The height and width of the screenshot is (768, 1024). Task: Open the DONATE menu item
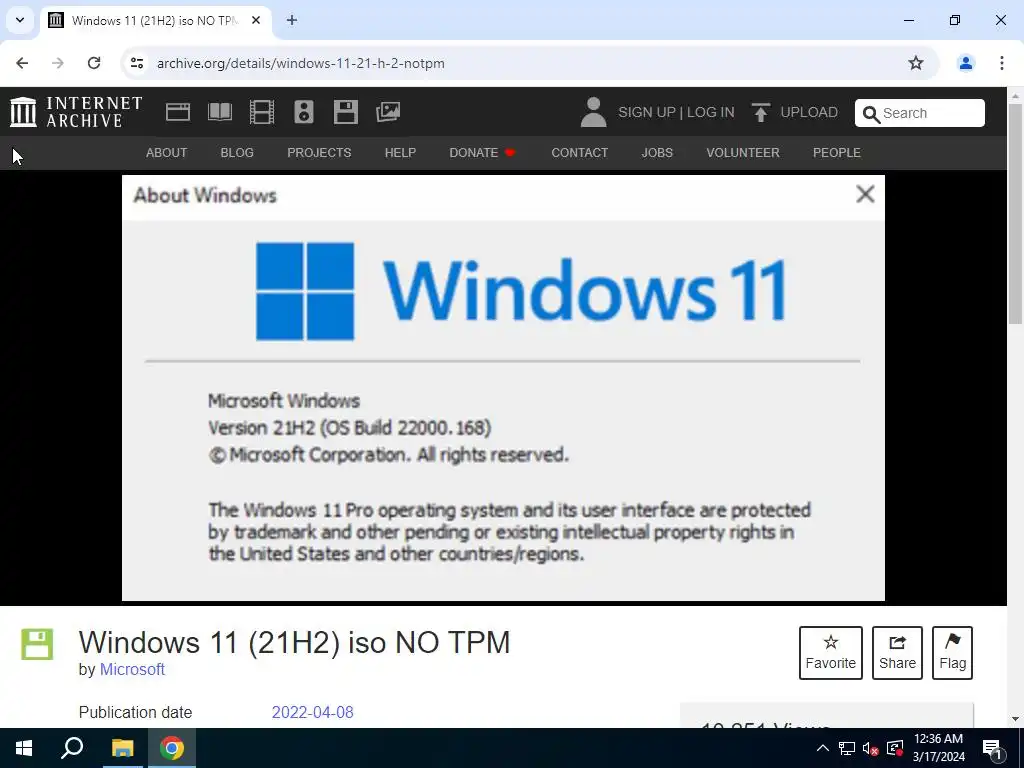click(483, 153)
